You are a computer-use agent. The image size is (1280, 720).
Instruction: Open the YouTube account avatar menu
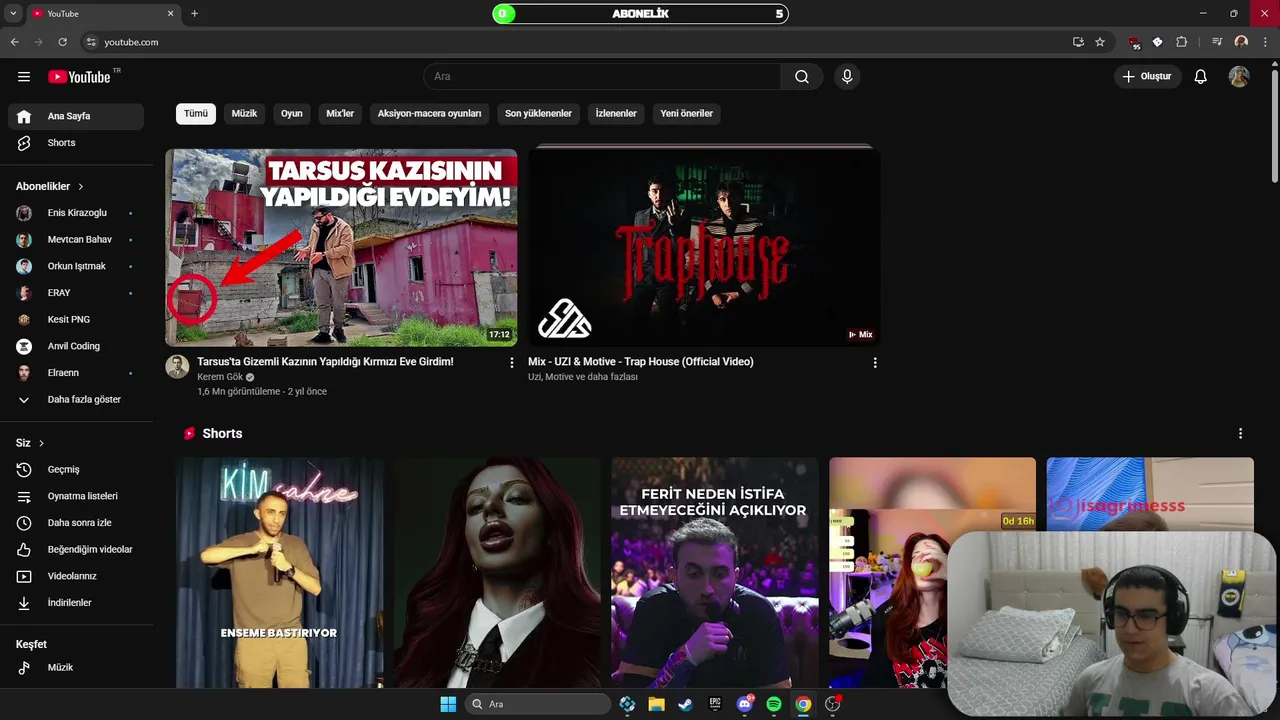[1239, 77]
